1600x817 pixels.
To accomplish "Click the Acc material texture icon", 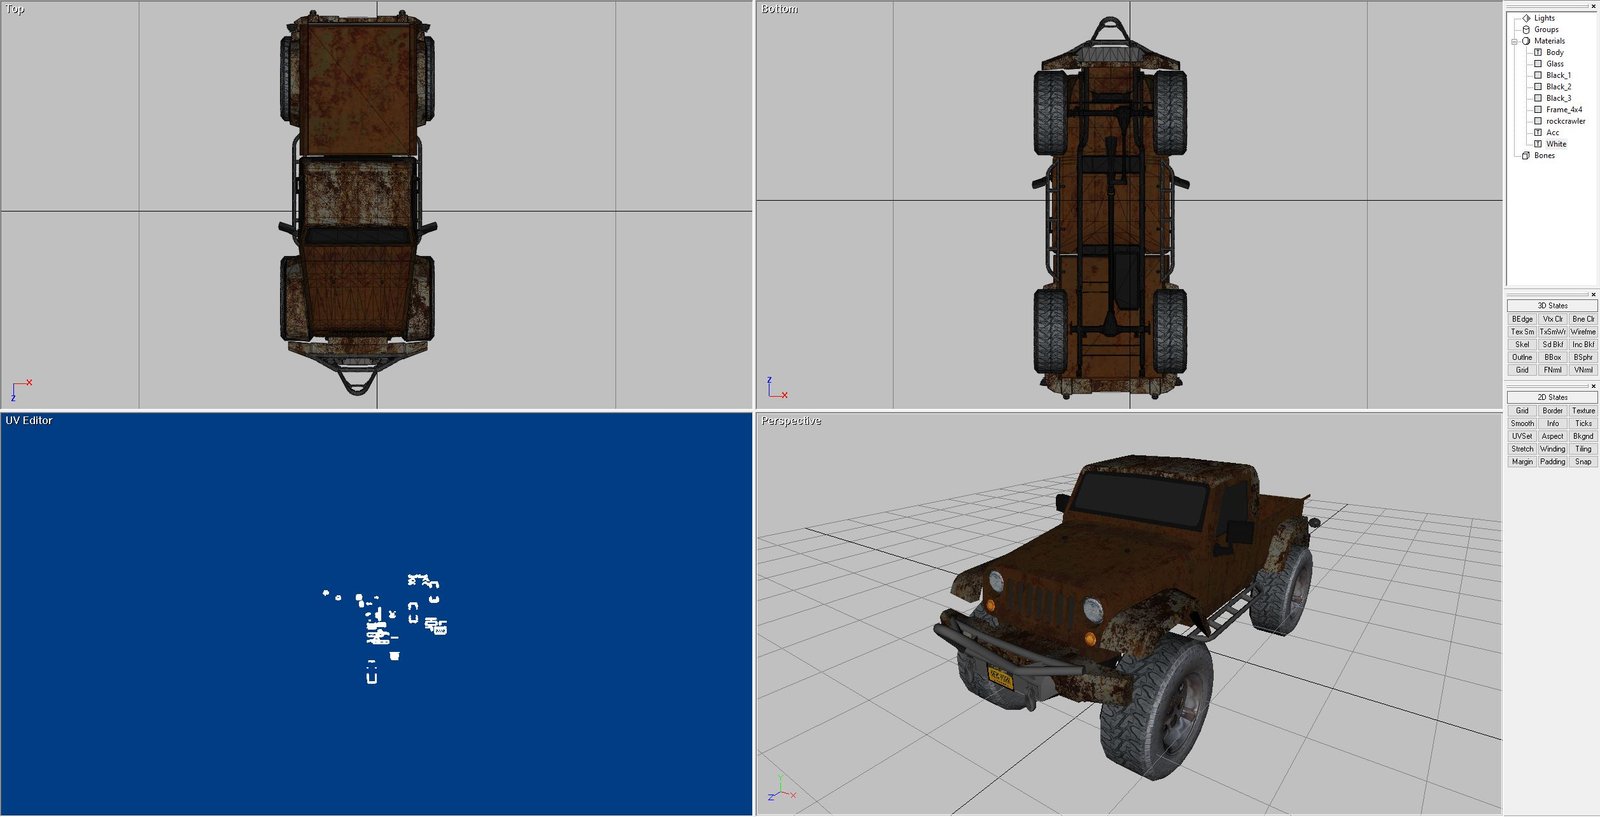I will point(1538,133).
